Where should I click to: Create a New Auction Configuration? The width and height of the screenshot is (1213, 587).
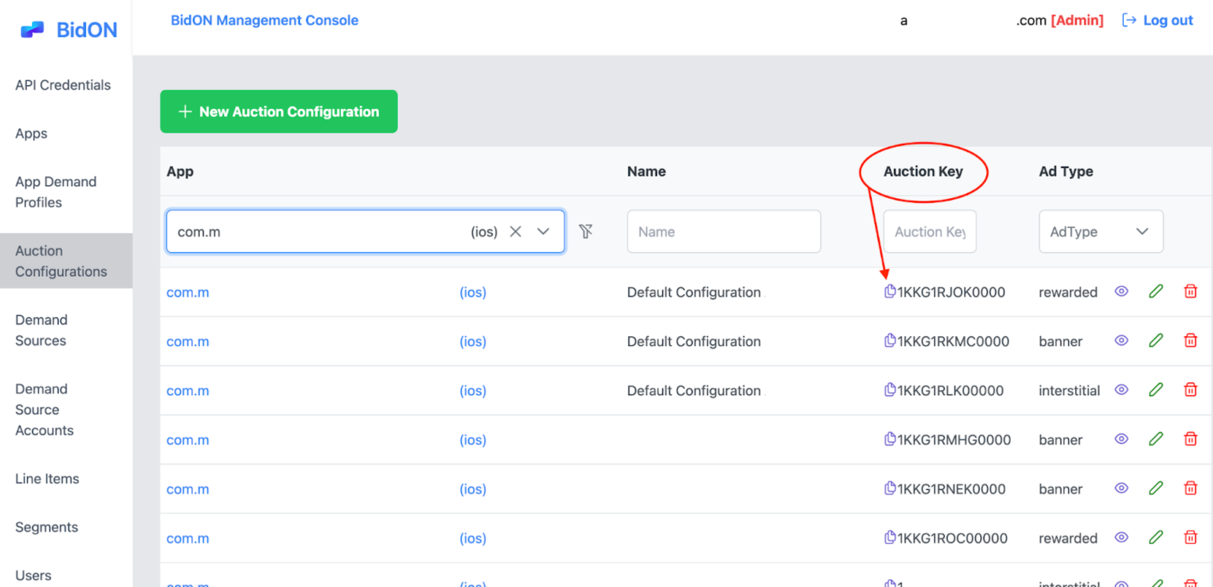pyautogui.click(x=278, y=111)
